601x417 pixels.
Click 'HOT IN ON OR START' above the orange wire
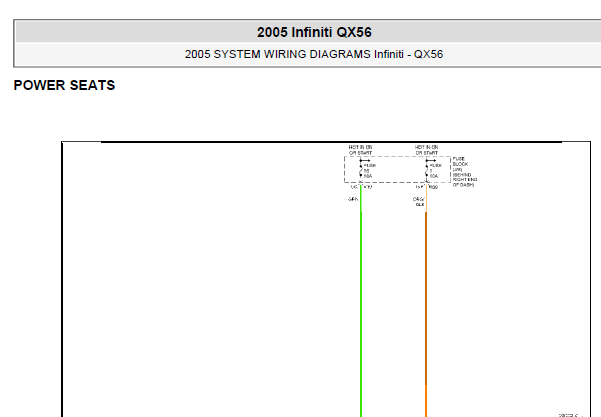[427, 150]
